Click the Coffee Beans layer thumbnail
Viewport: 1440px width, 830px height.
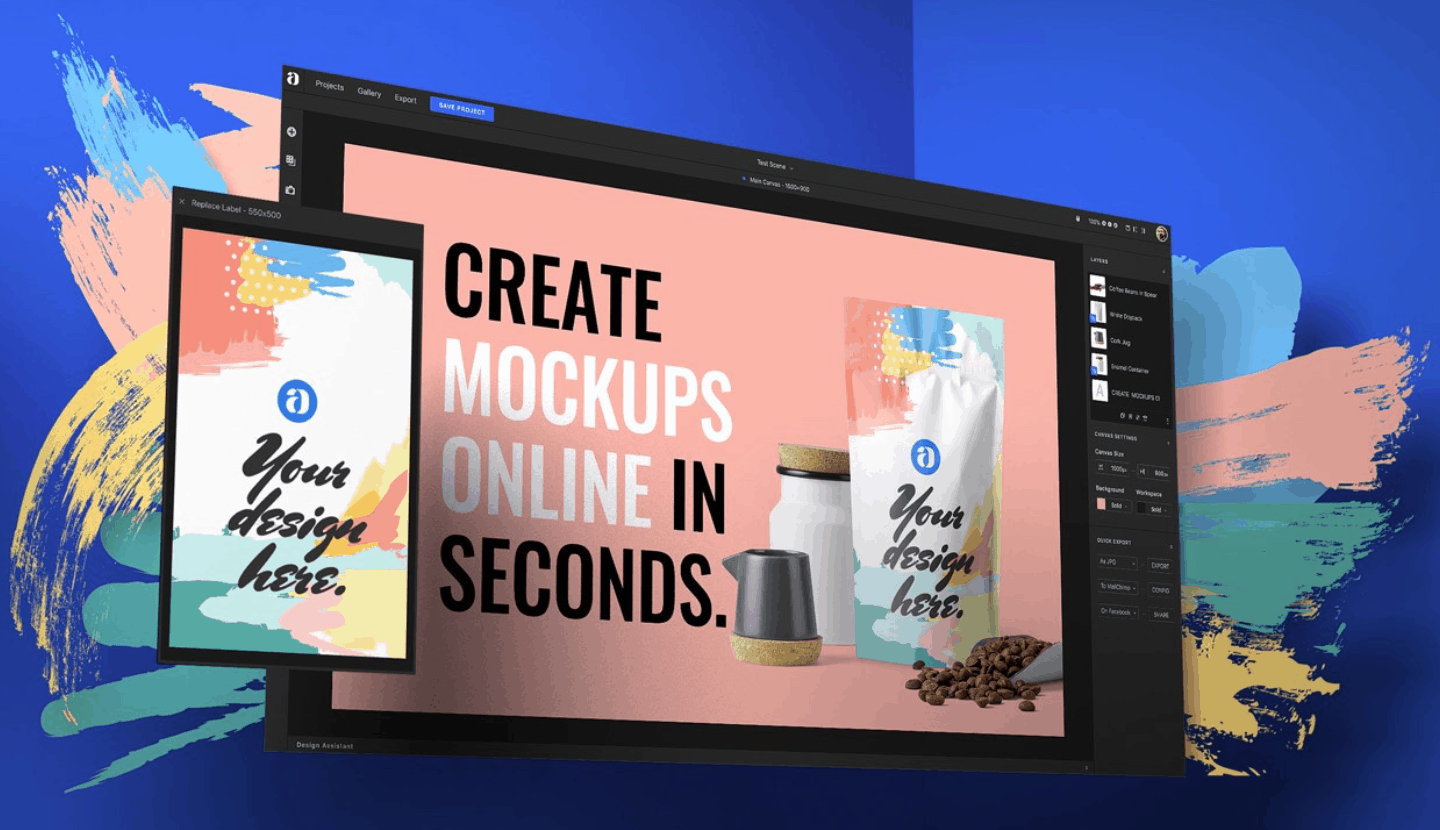[x=1098, y=286]
